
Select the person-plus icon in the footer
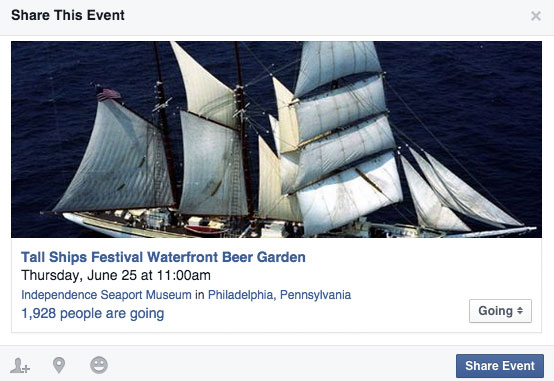pos(20,365)
